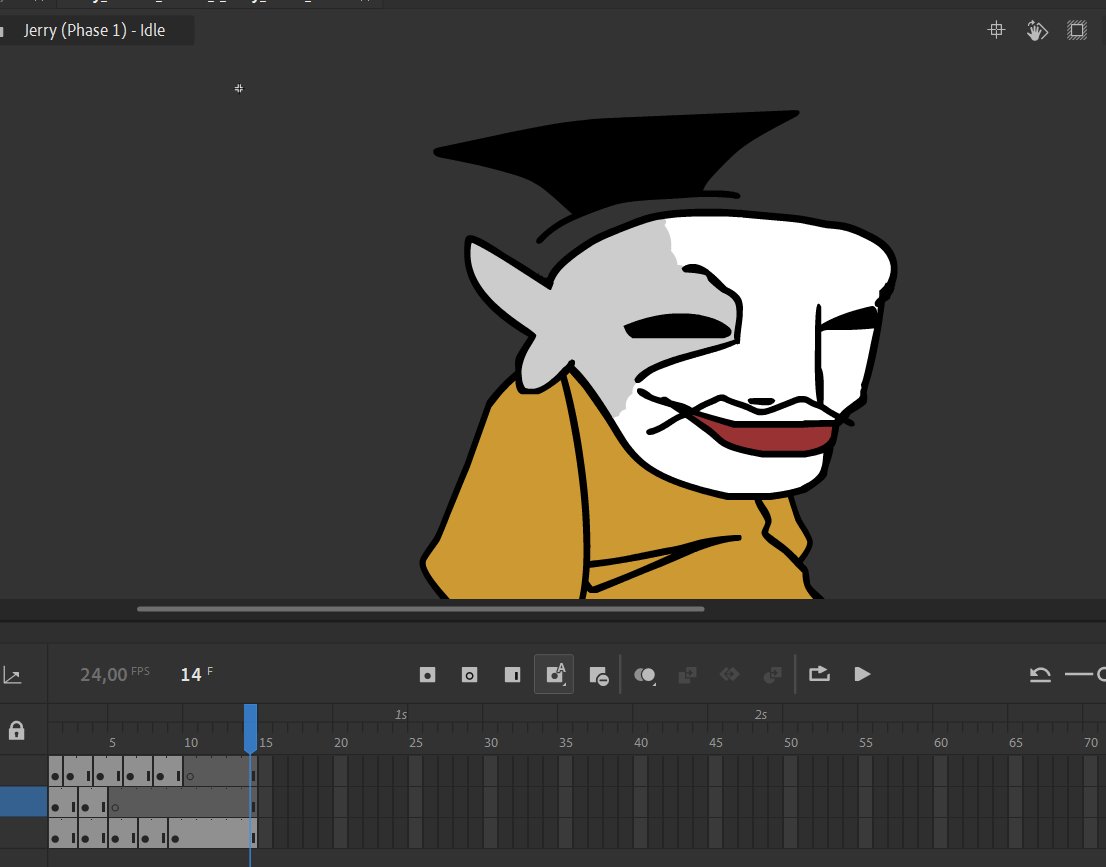Image resolution: width=1106 pixels, height=867 pixels.
Task: Click the Remove Frame button
Action: (599, 676)
